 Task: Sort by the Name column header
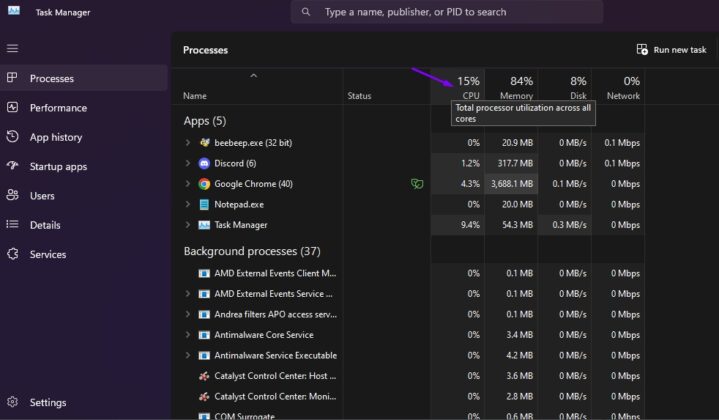pos(258,87)
